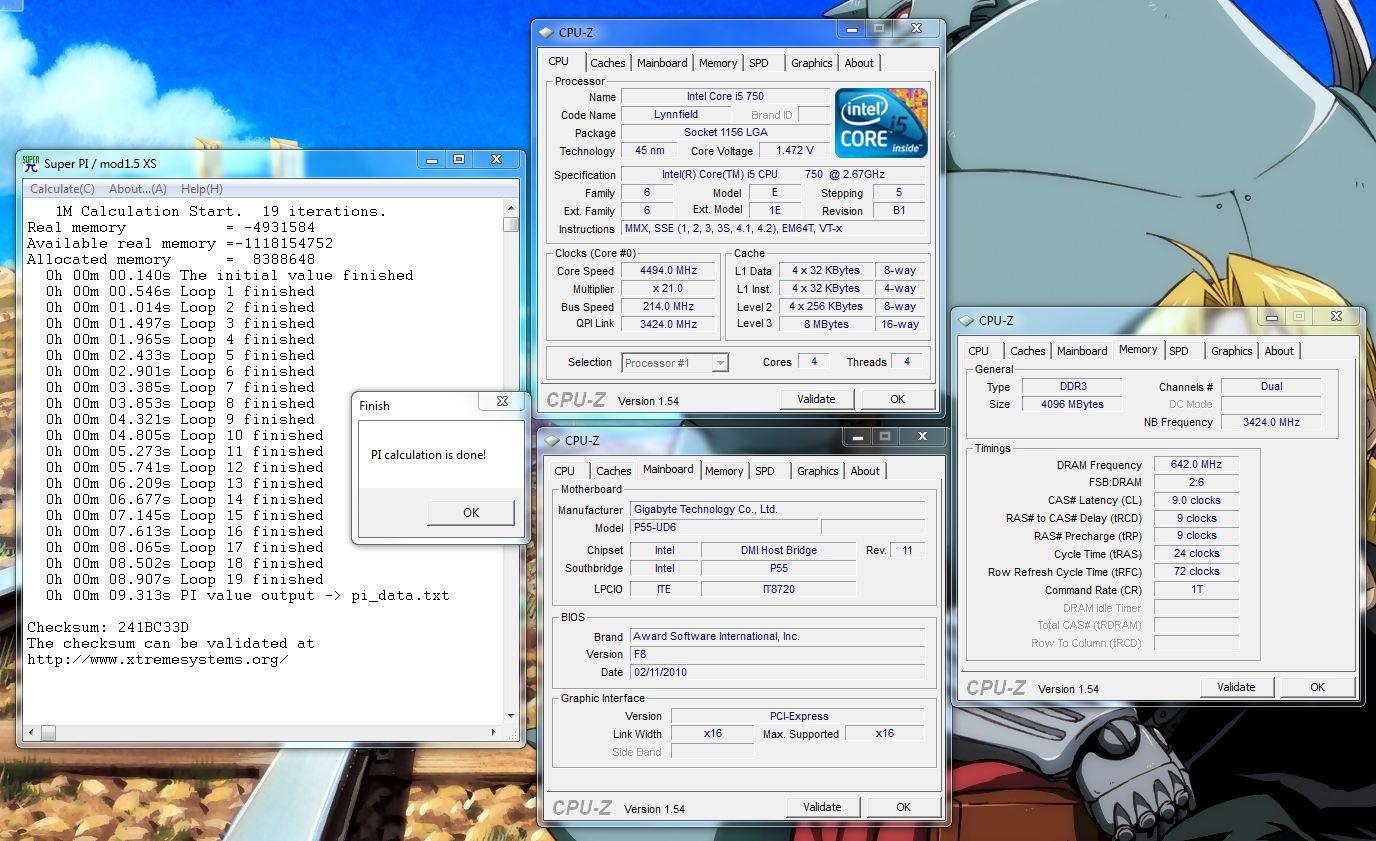Select SPD tab in the Mainboard CPU-Z window

[x=765, y=471]
